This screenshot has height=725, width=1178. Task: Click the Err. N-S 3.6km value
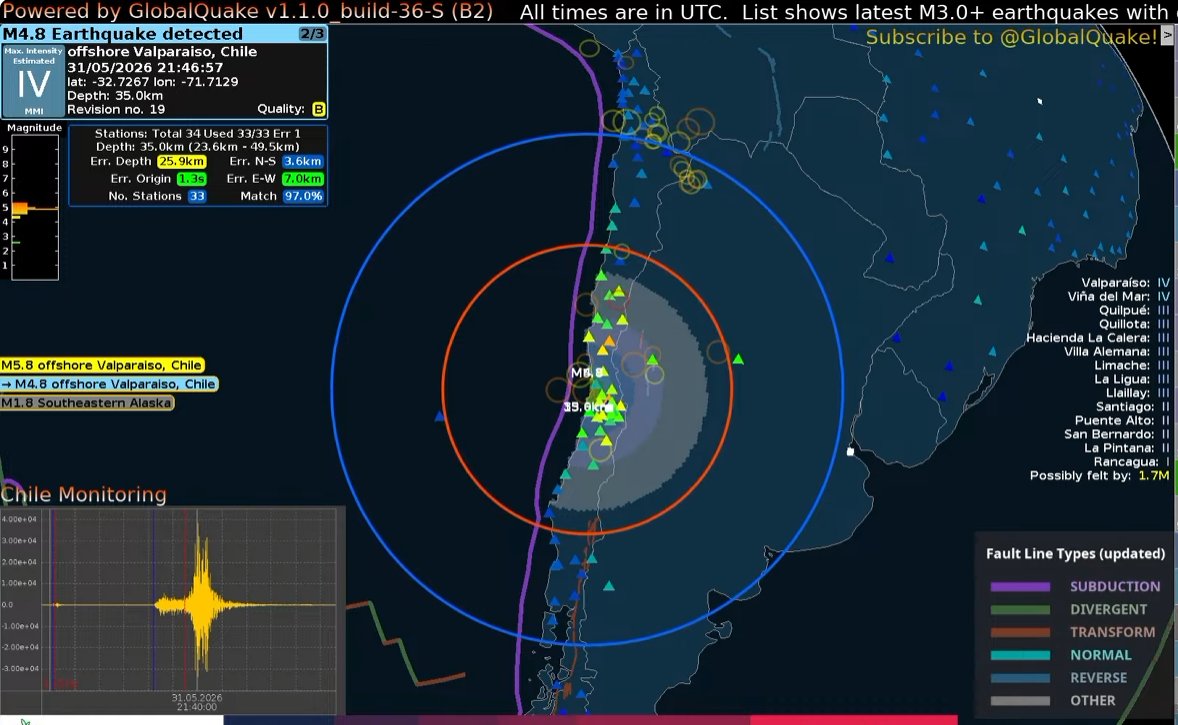tap(303, 162)
